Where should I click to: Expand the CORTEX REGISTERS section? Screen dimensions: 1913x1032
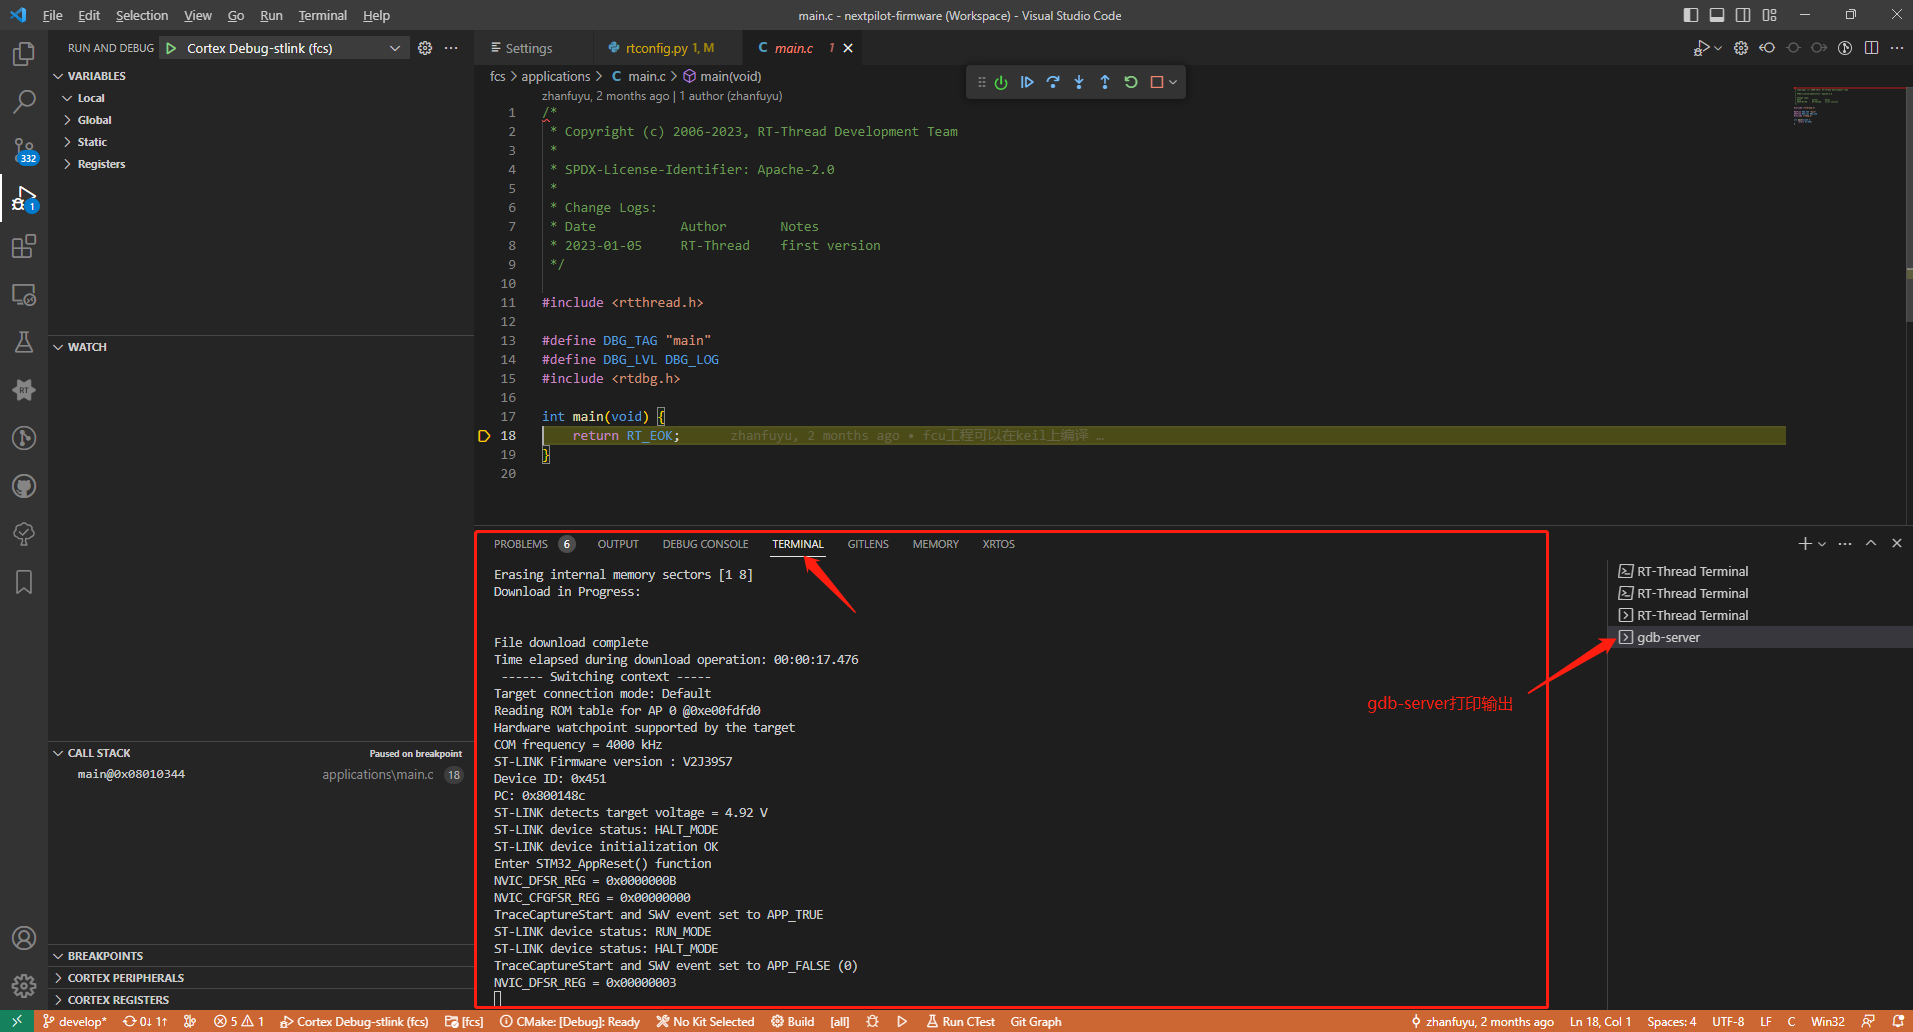pos(261,1000)
